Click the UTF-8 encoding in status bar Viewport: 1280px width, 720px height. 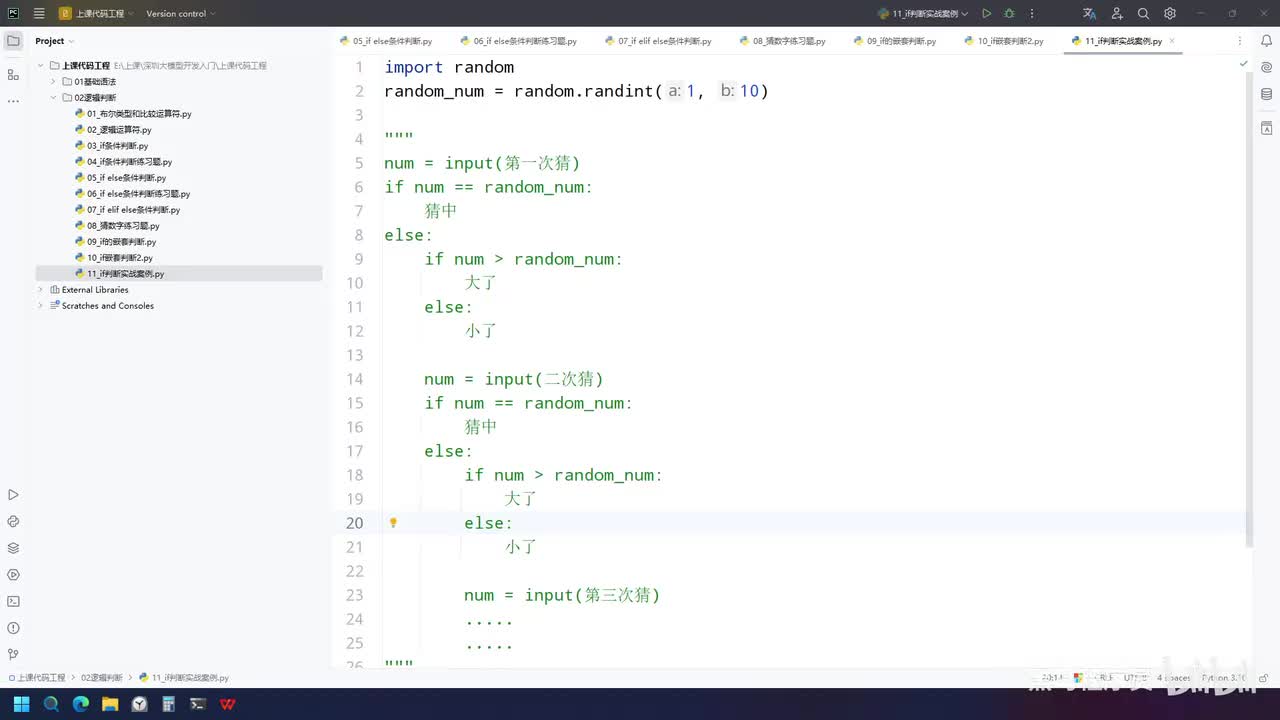[1135, 678]
